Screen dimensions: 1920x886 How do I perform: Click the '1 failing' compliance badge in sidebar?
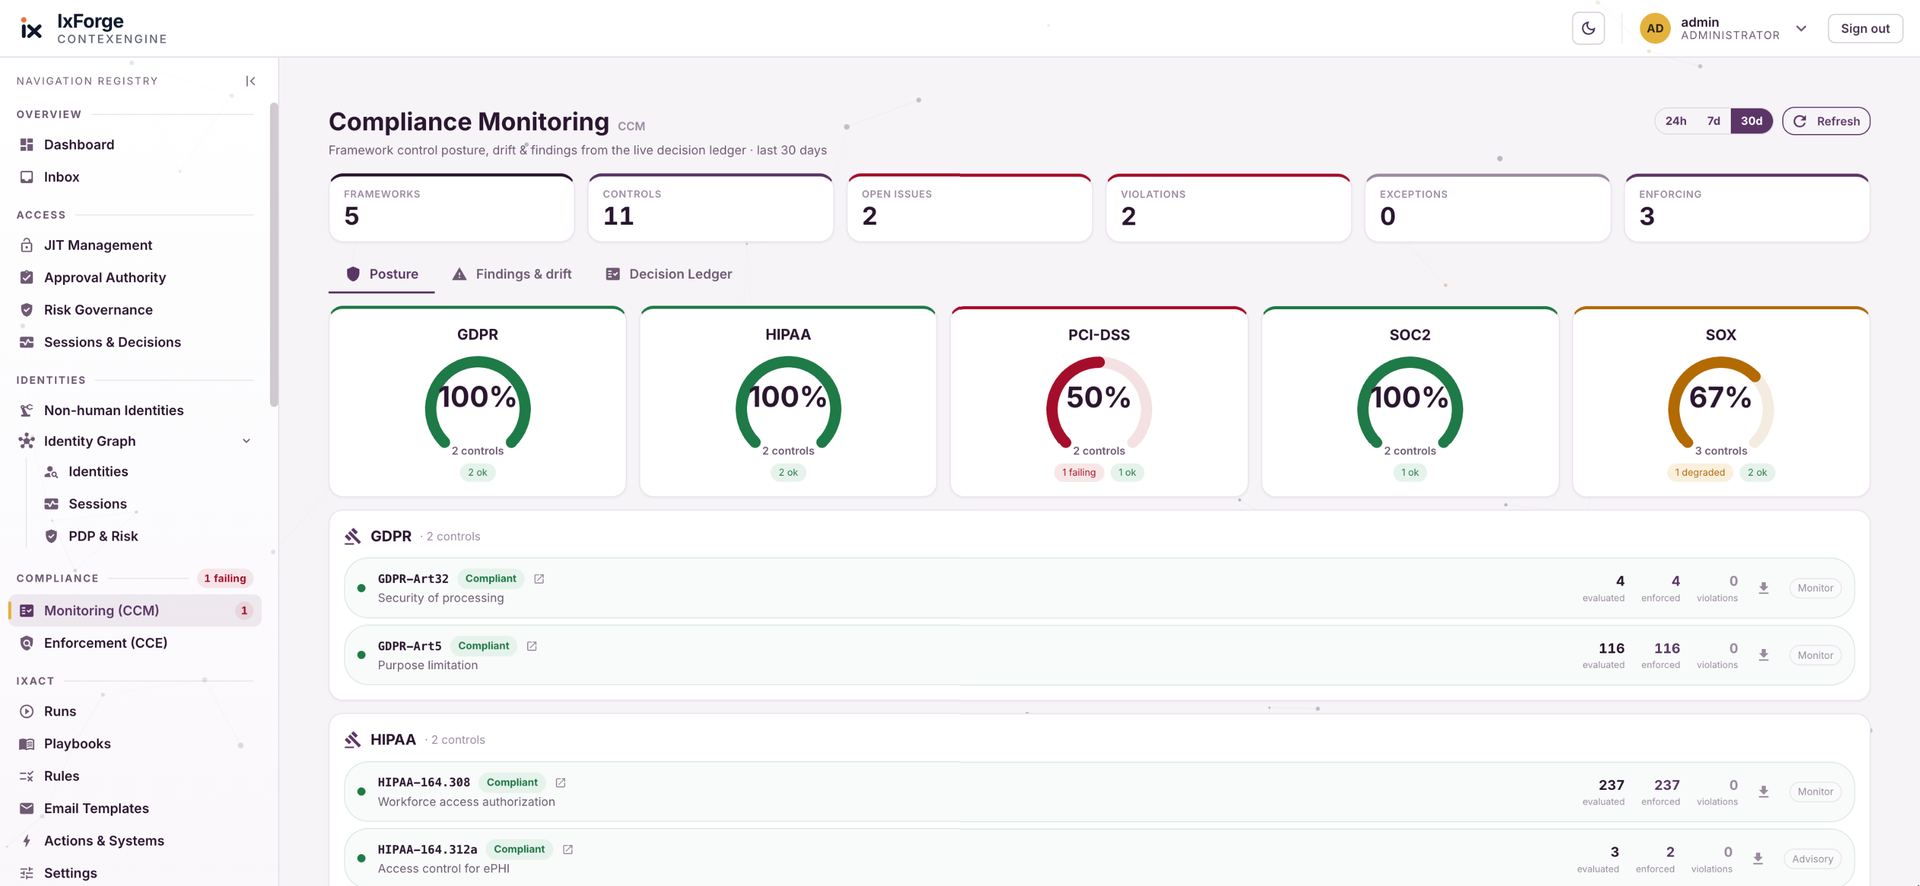coord(225,578)
